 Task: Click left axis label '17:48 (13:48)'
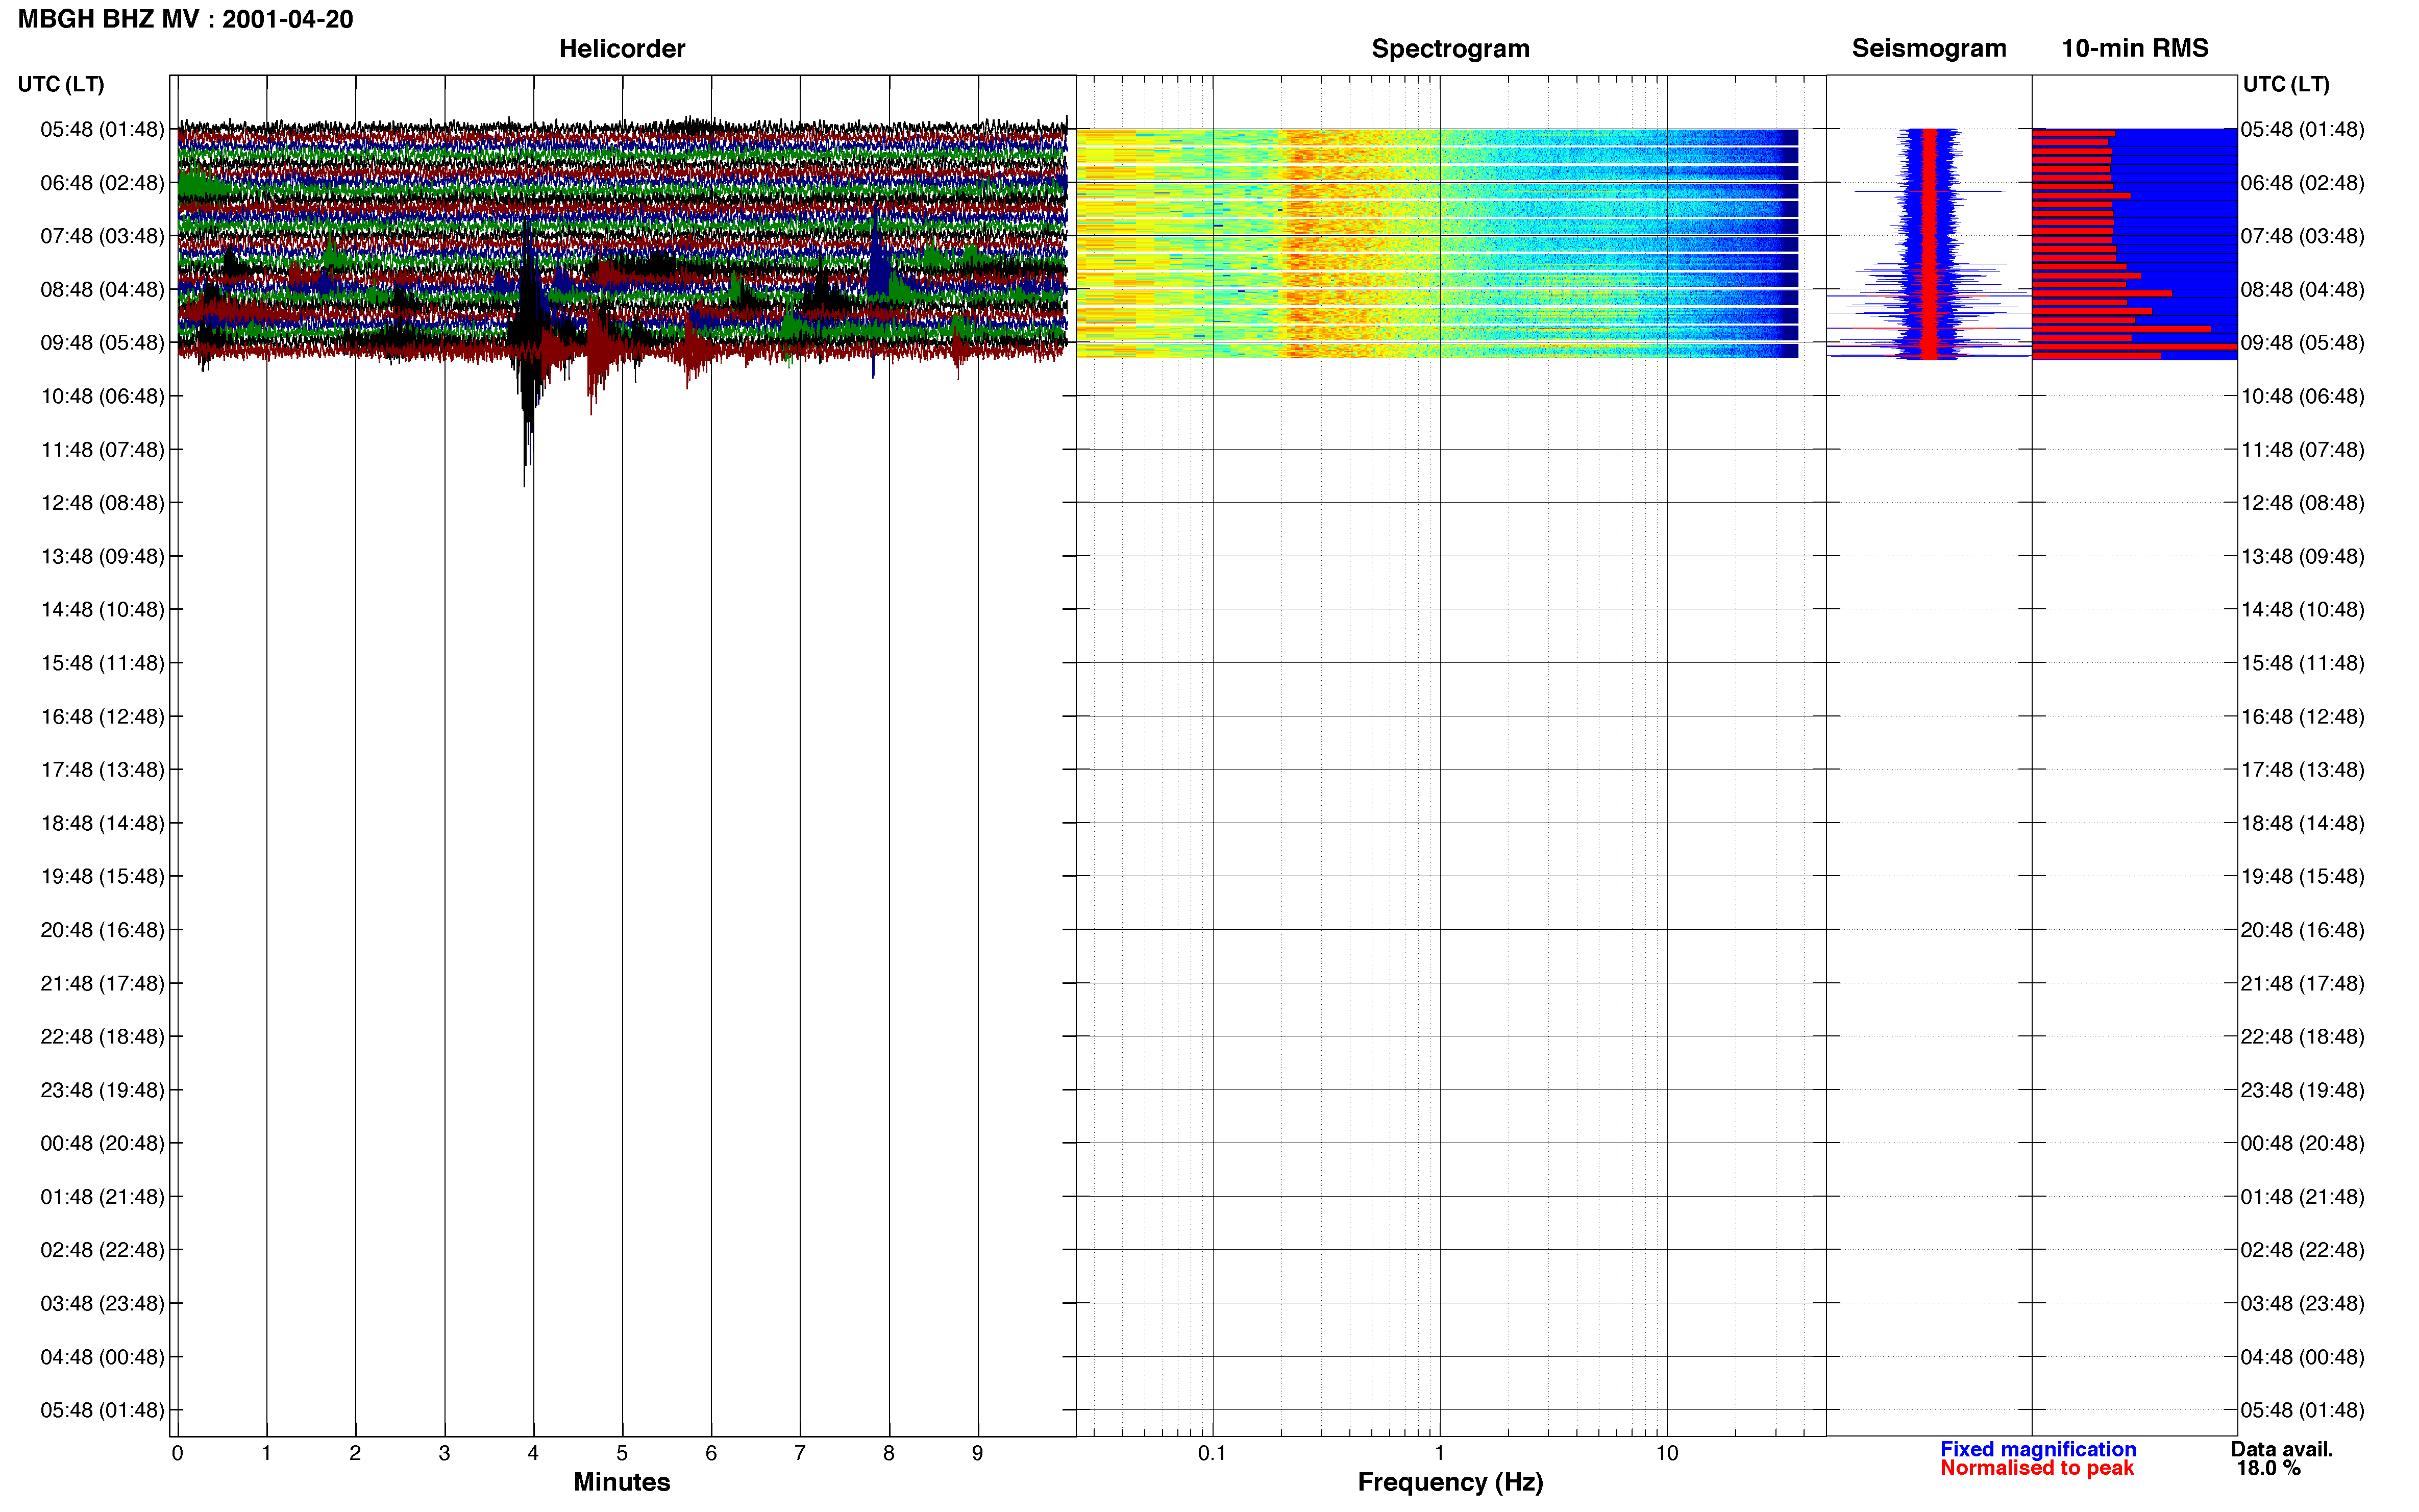click(x=102, y=770)
